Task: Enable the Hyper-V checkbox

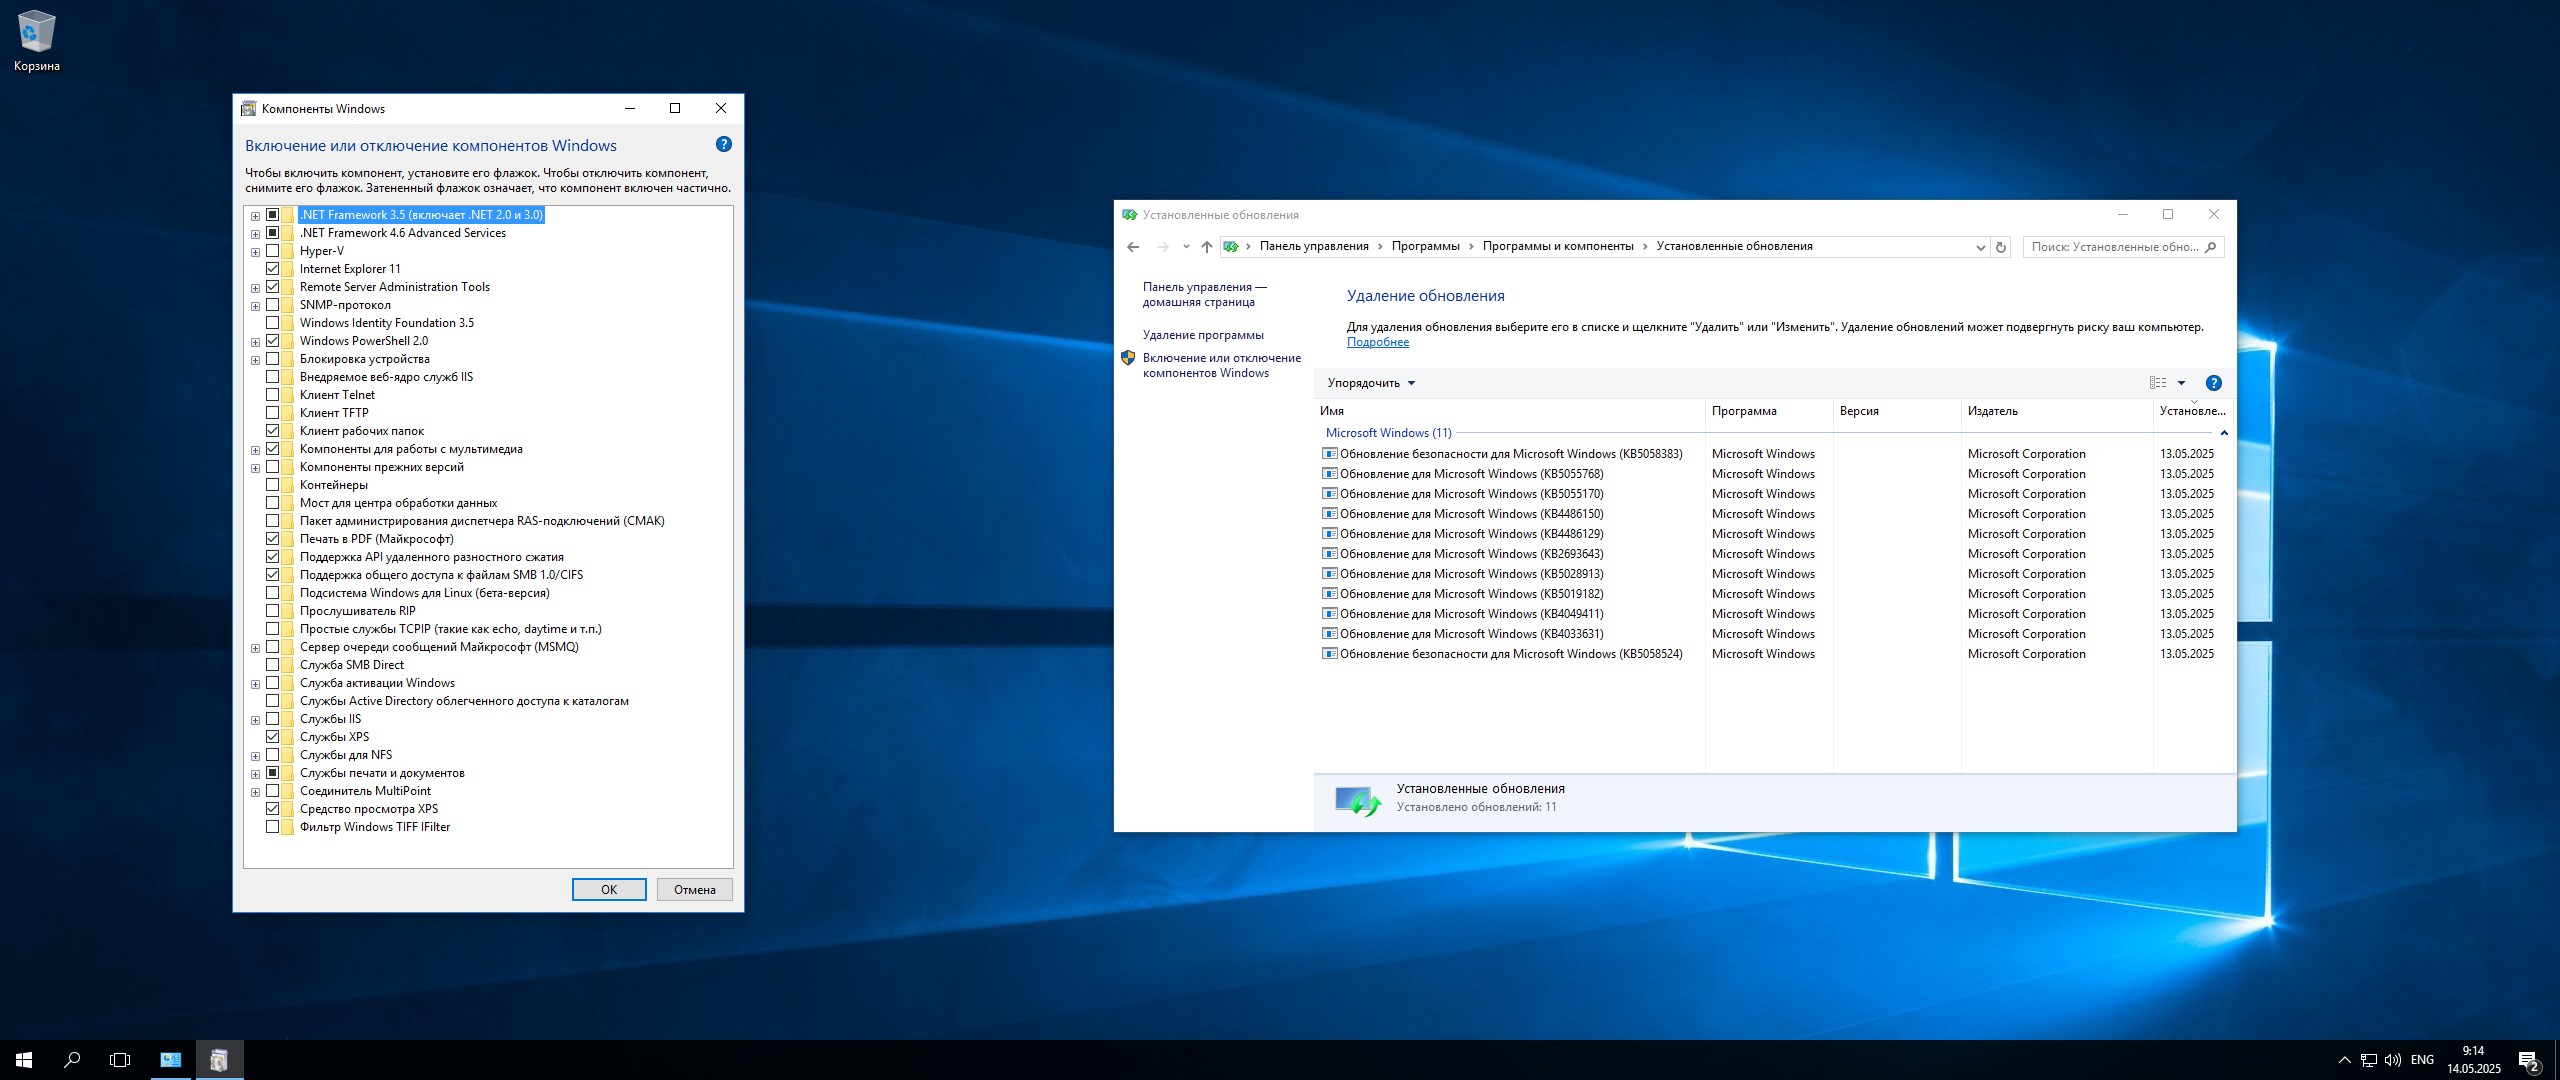Action: point(272,251)
